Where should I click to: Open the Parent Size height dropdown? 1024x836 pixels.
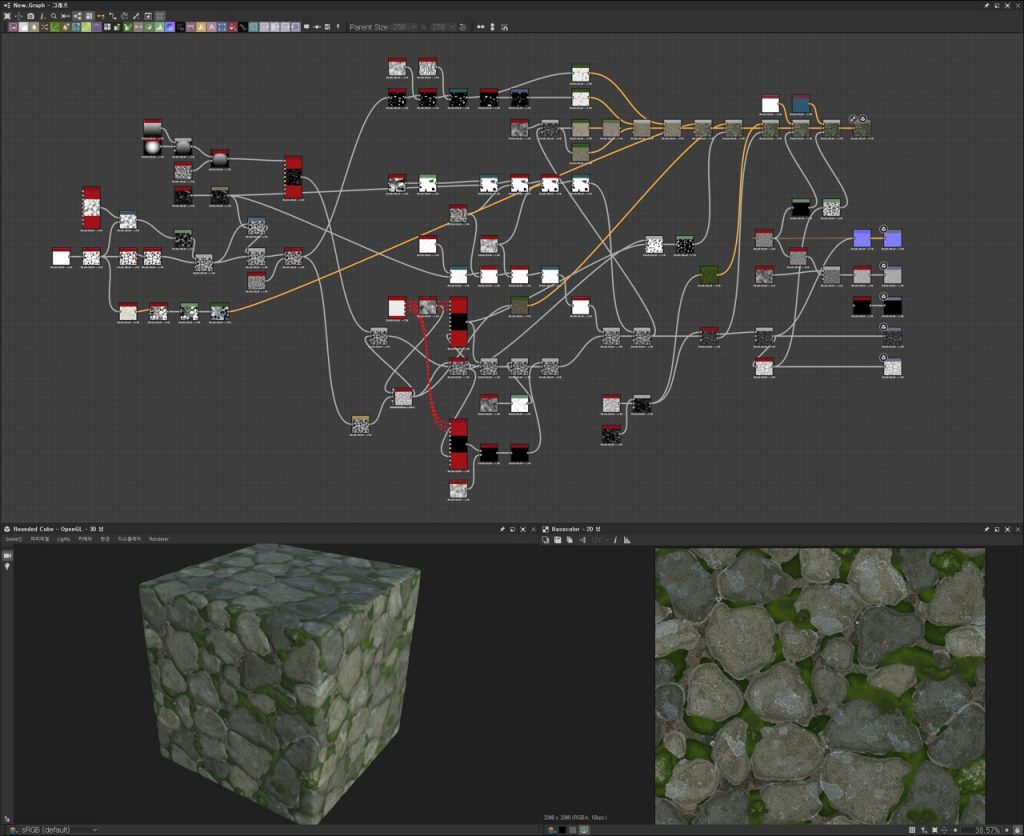444,27
